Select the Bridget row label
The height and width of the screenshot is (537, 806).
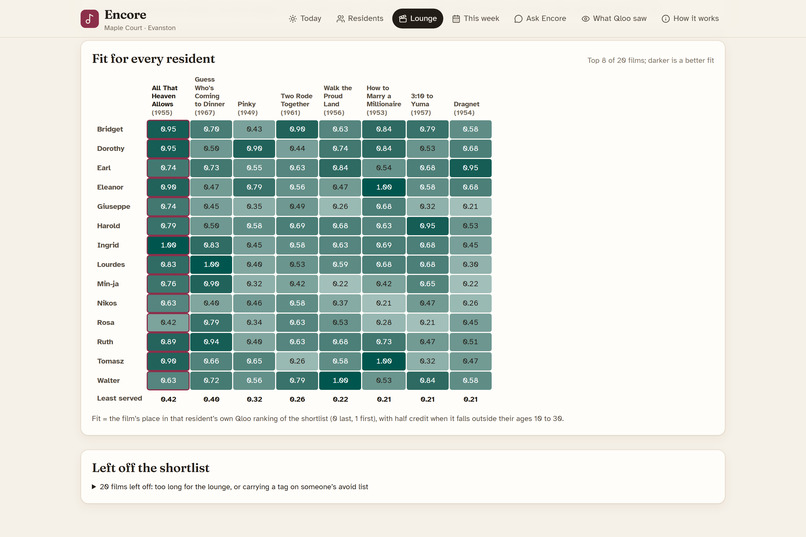pyautogui.click(x=110, y=129)
